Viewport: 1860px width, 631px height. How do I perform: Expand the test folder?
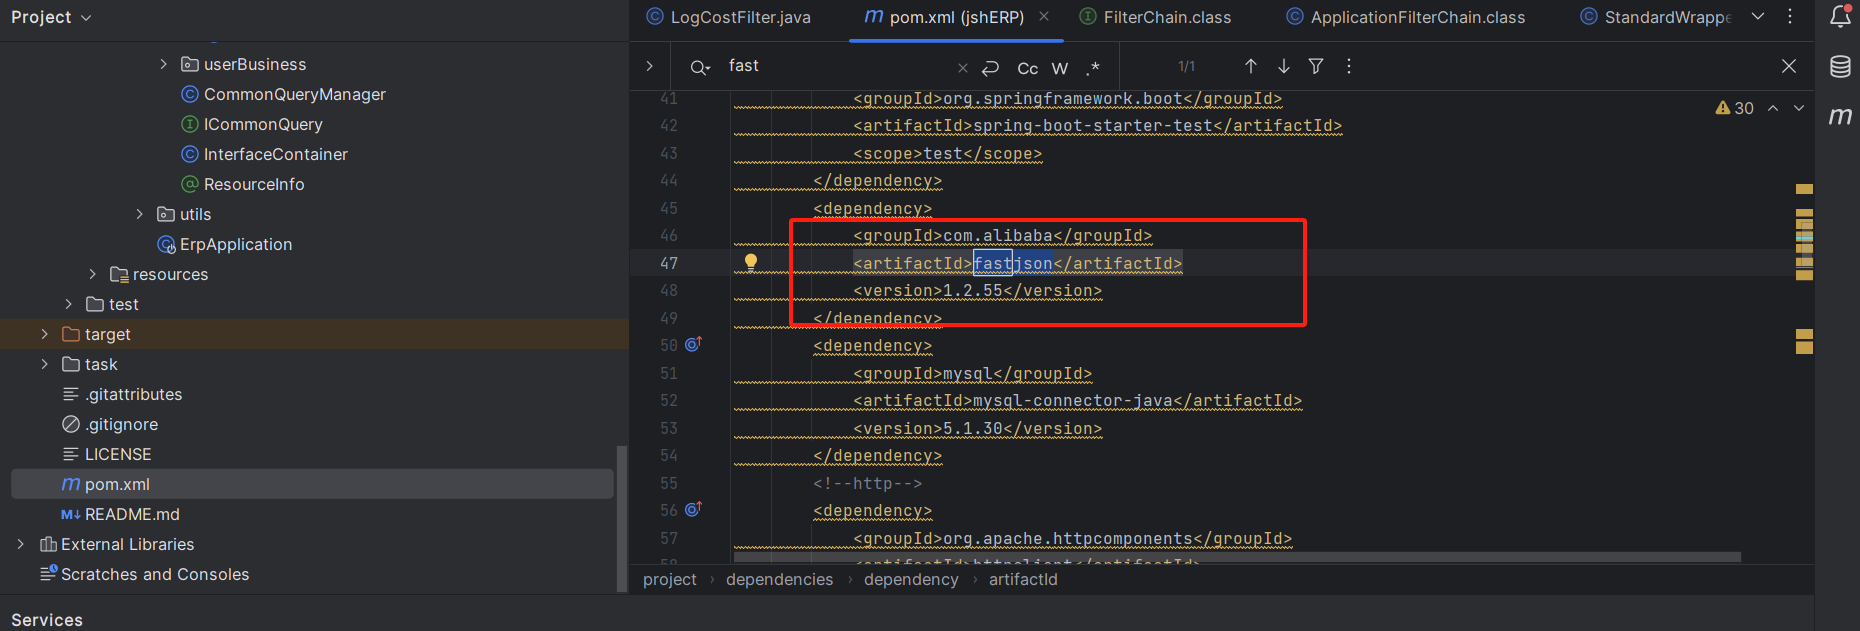(x=69, y=304)
